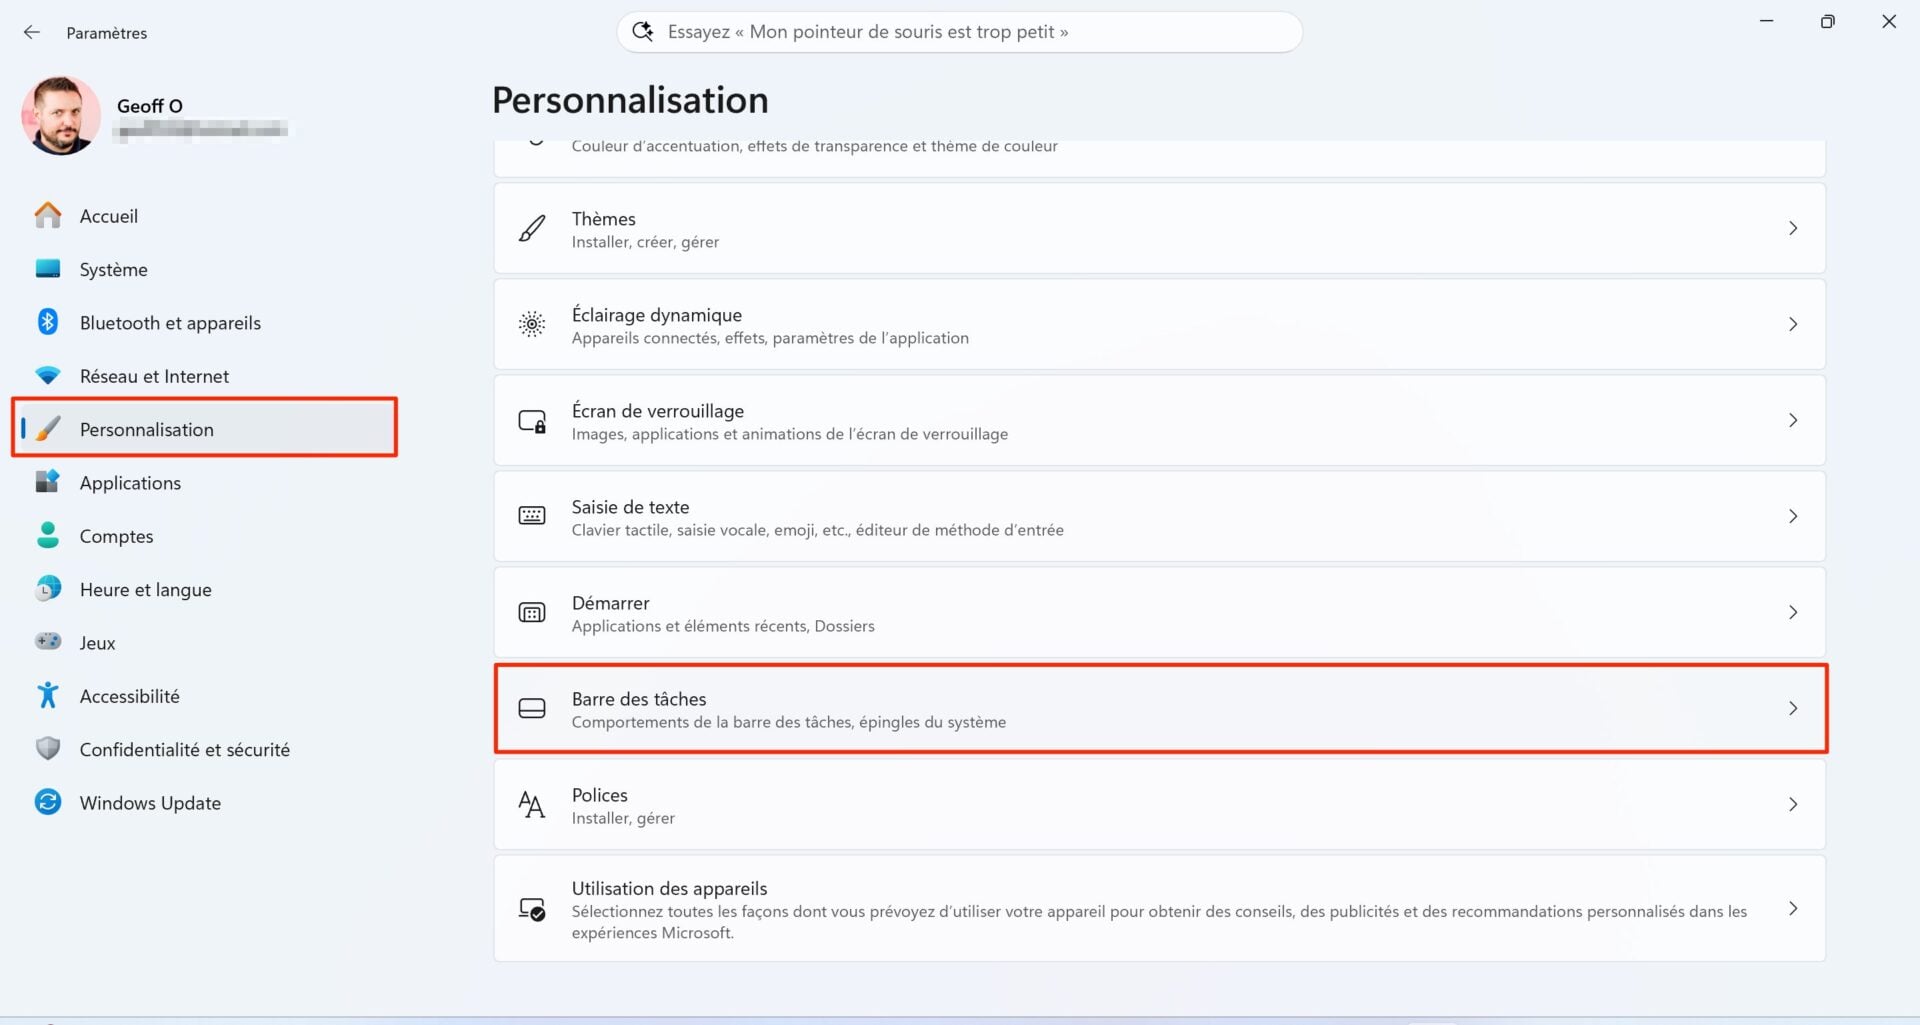The width and height of the screenshot is (1920, 1025).
Task: Open the Applications category
Action: click(x=205, y=483)
